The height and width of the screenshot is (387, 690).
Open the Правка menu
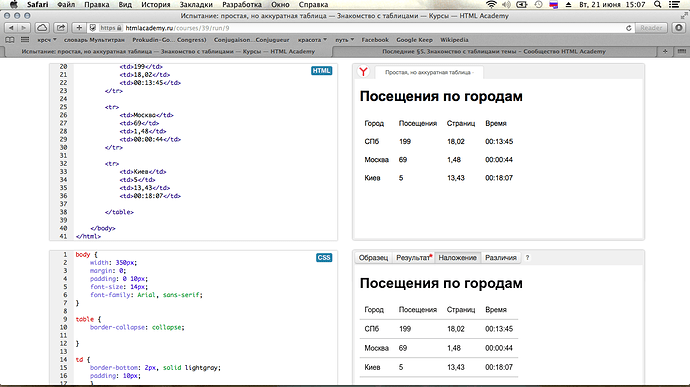97,4
